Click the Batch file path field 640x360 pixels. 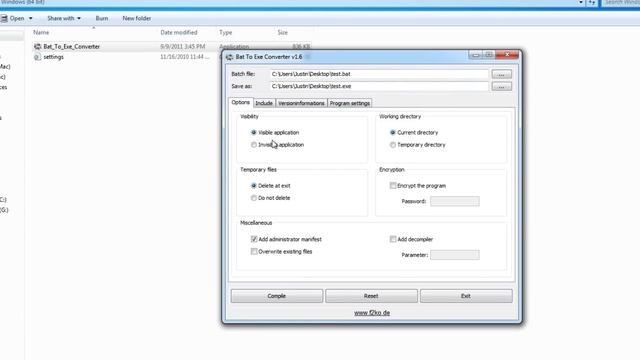click(x=379, y=74)
